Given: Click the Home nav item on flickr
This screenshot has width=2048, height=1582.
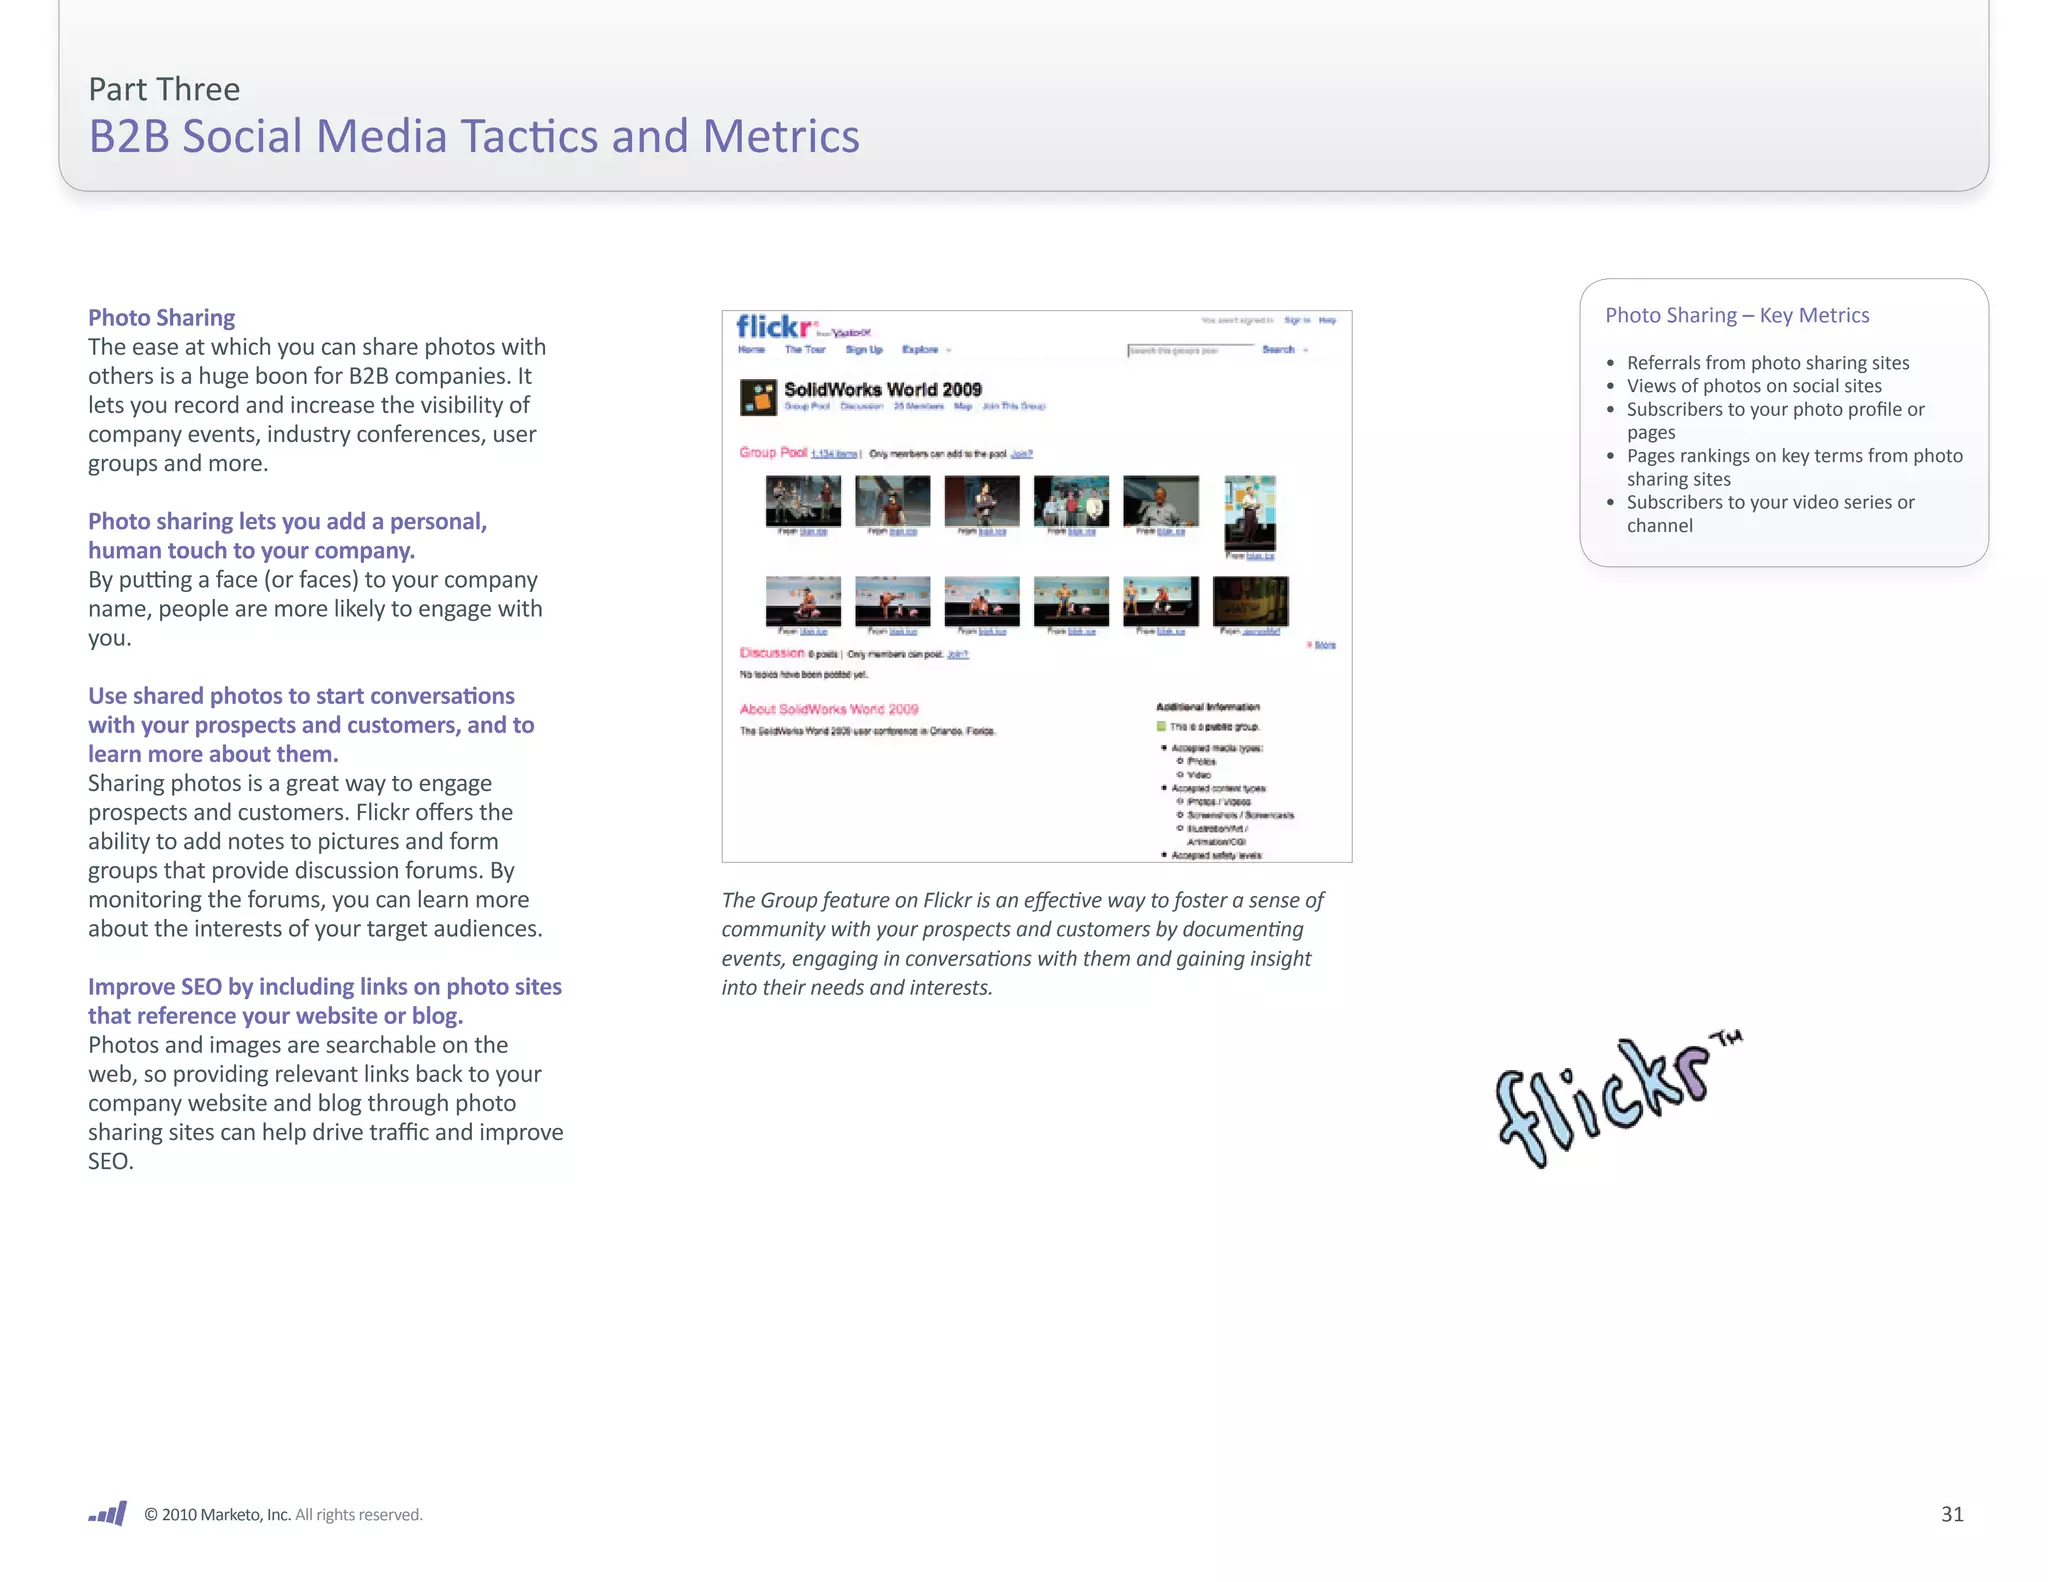Looking at the screenshot, I should 751,350.
